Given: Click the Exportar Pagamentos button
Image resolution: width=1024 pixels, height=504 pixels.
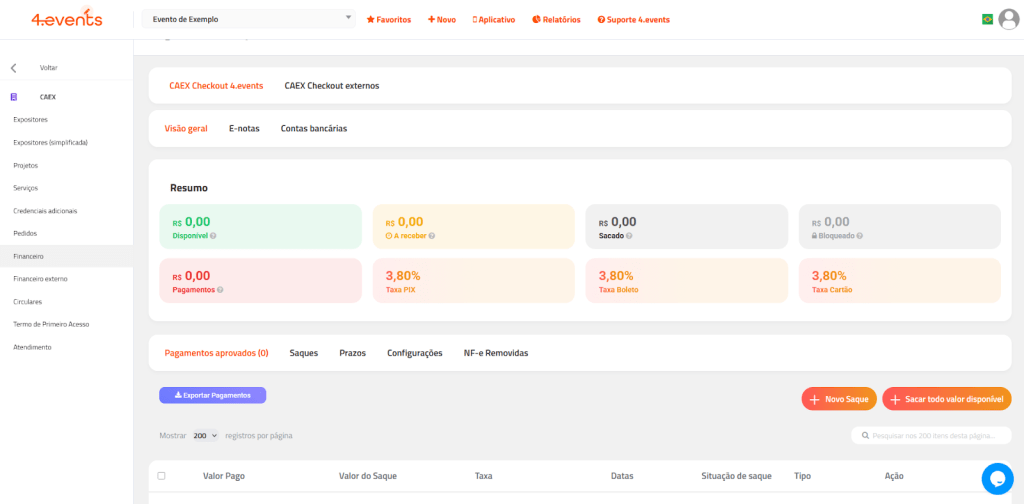Looking at the screenshot, I should [212, 395].
